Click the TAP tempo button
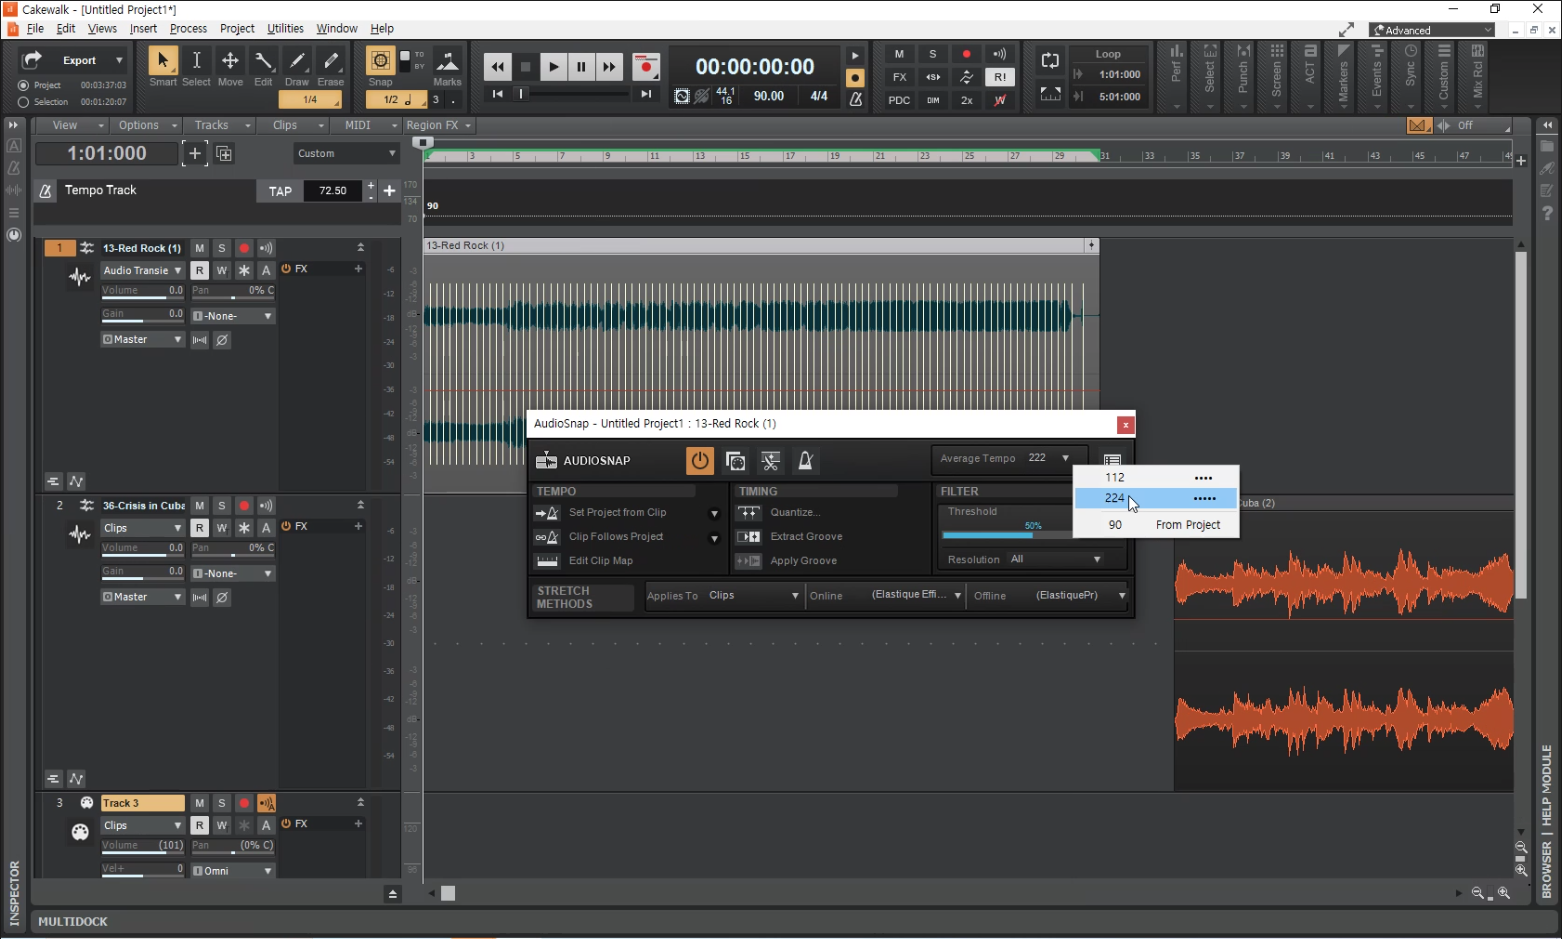 pos(280,192)
